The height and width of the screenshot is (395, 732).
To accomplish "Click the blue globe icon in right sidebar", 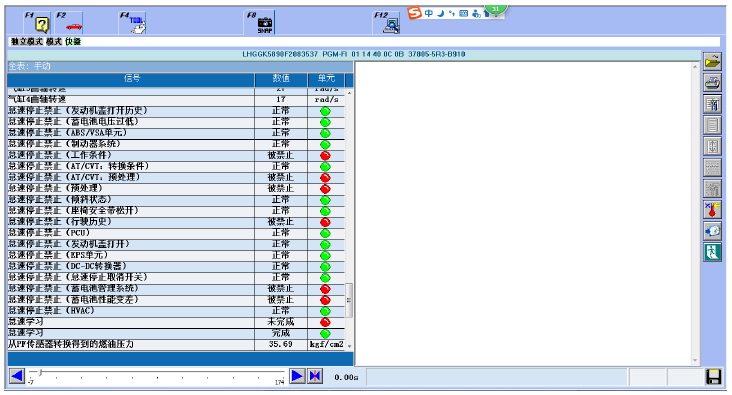I will (x=712, y=231).
